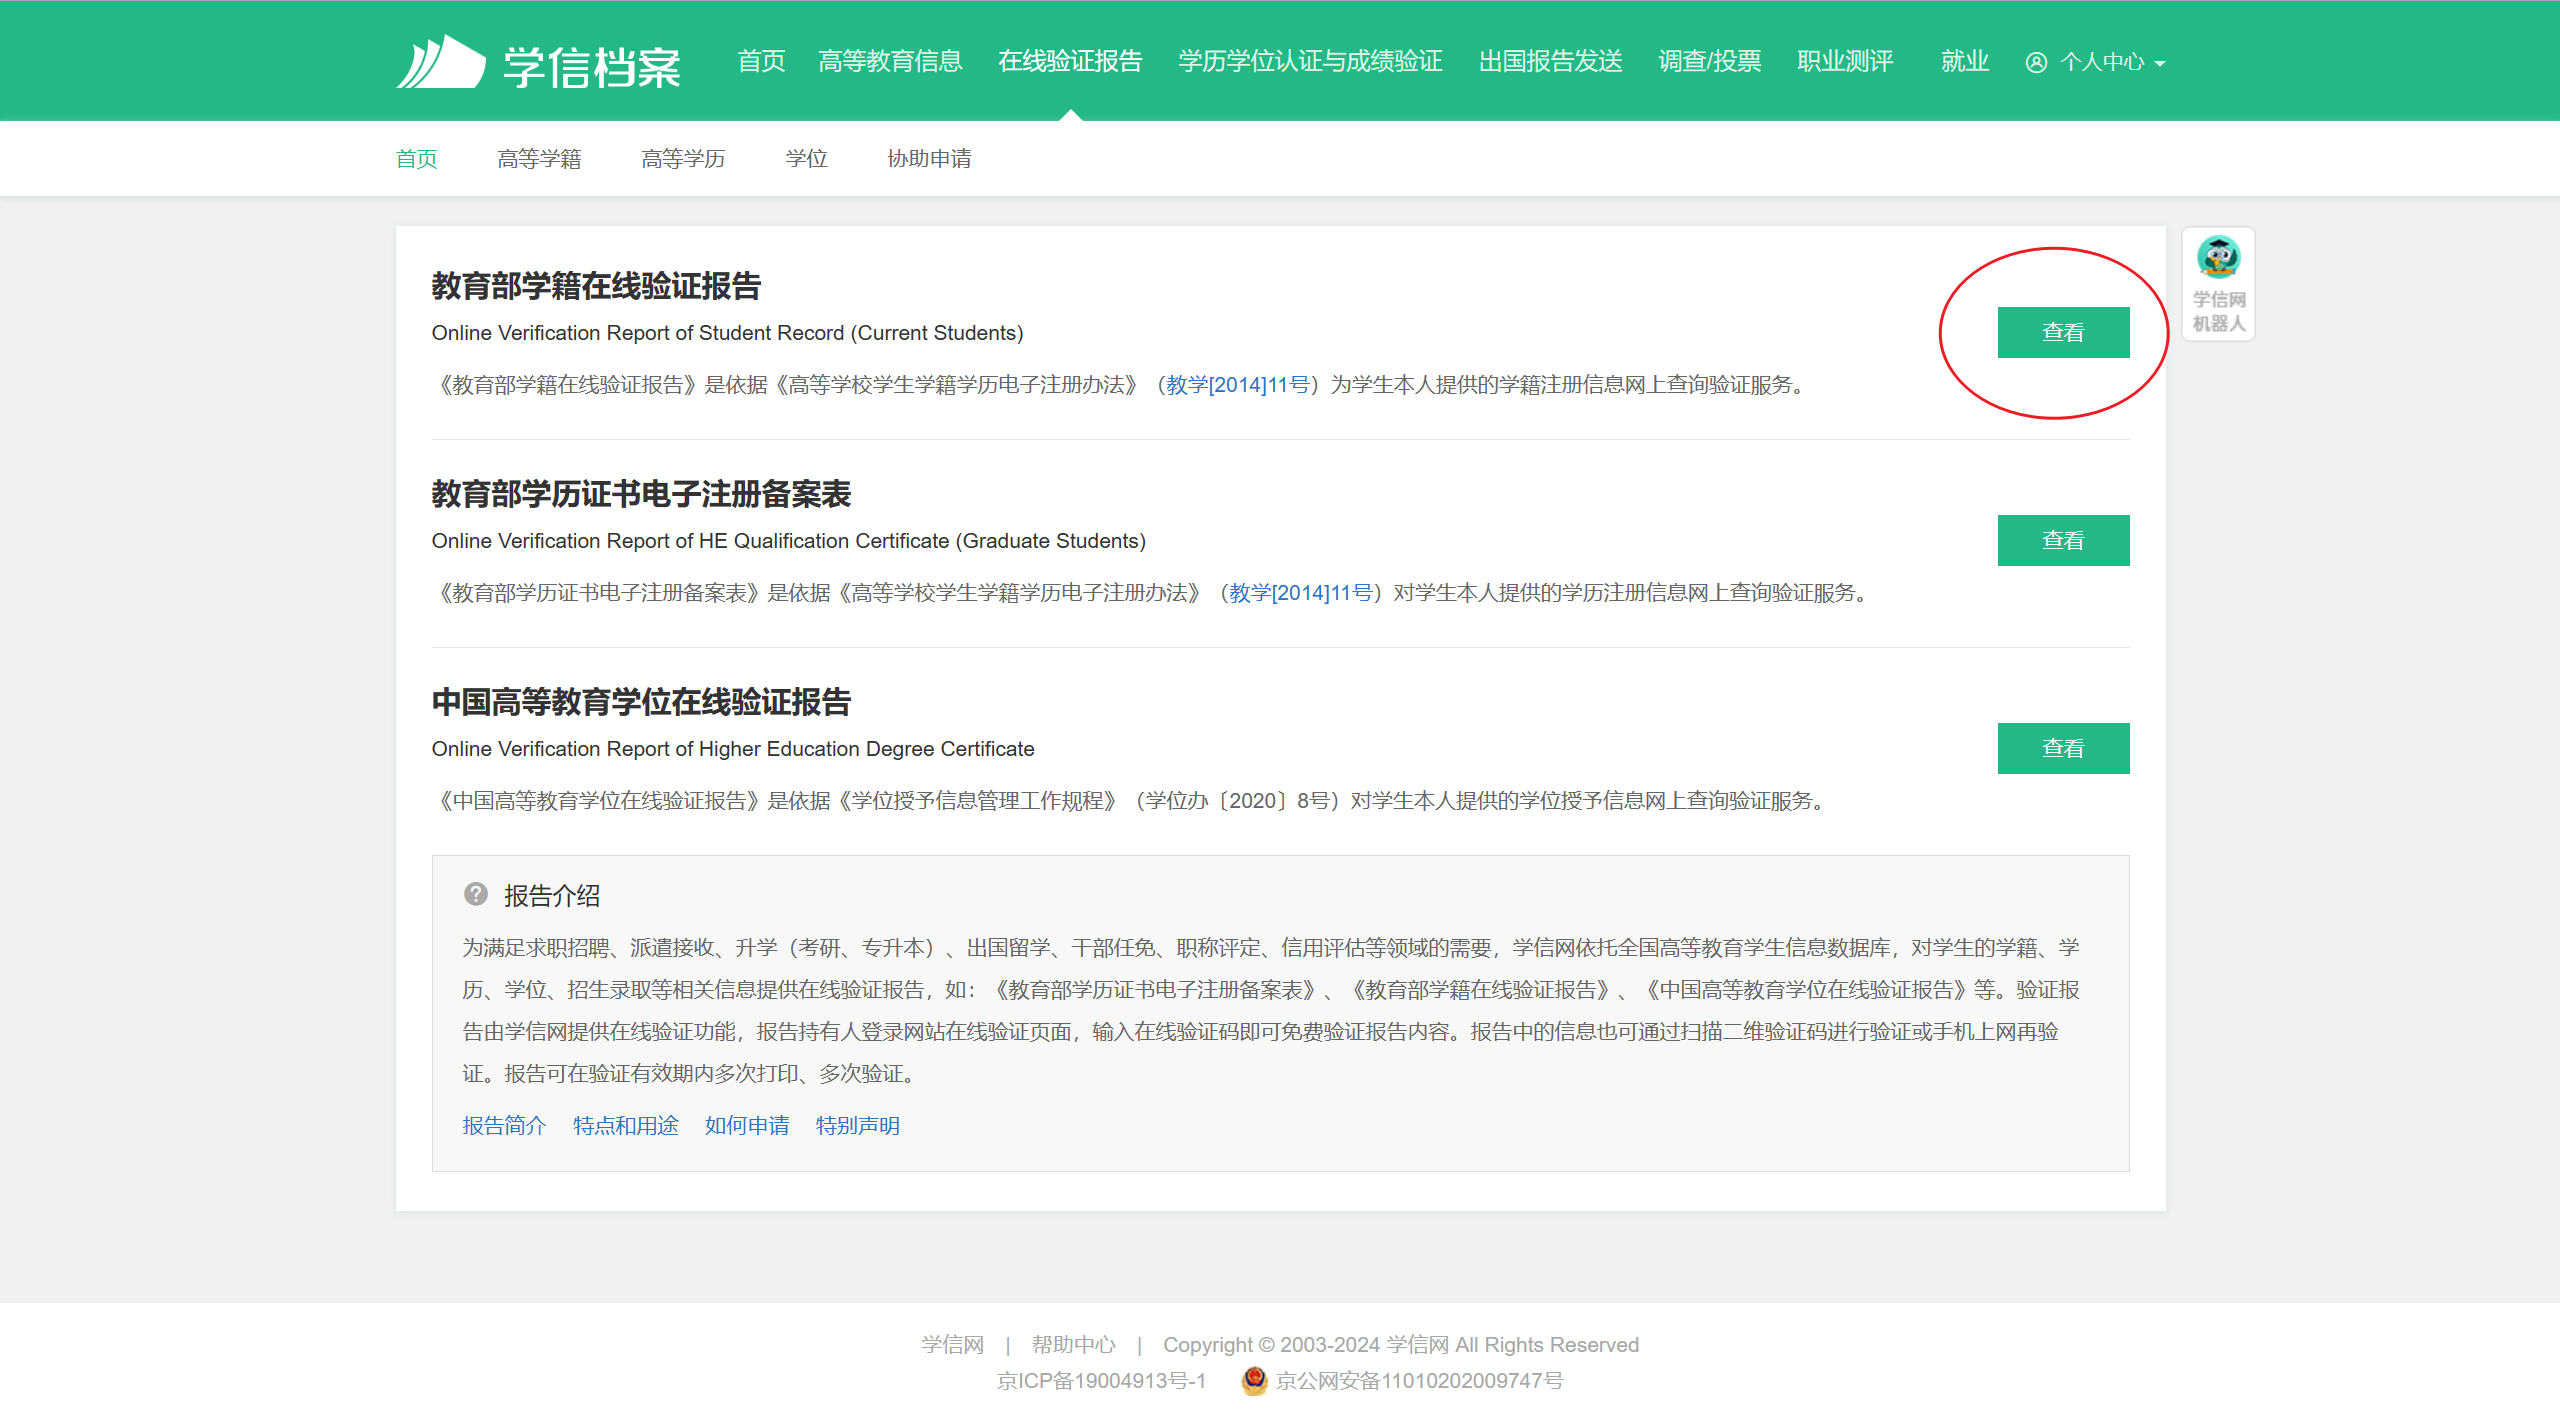Viewport: 2560px width, 1422px height.
Task: Click the 特点和用途 link
Action: click(x=626, y=1126)
